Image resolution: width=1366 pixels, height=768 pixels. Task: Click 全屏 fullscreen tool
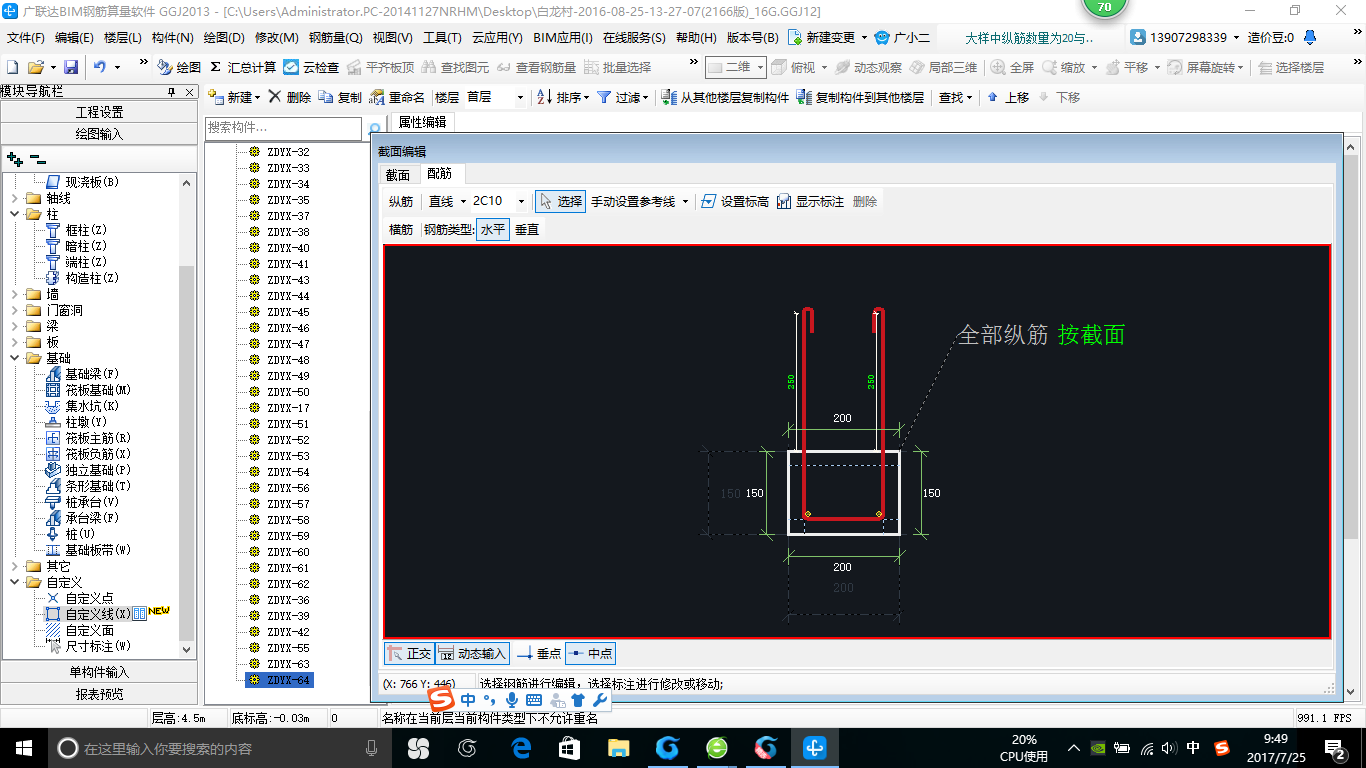pos(1012,67)
